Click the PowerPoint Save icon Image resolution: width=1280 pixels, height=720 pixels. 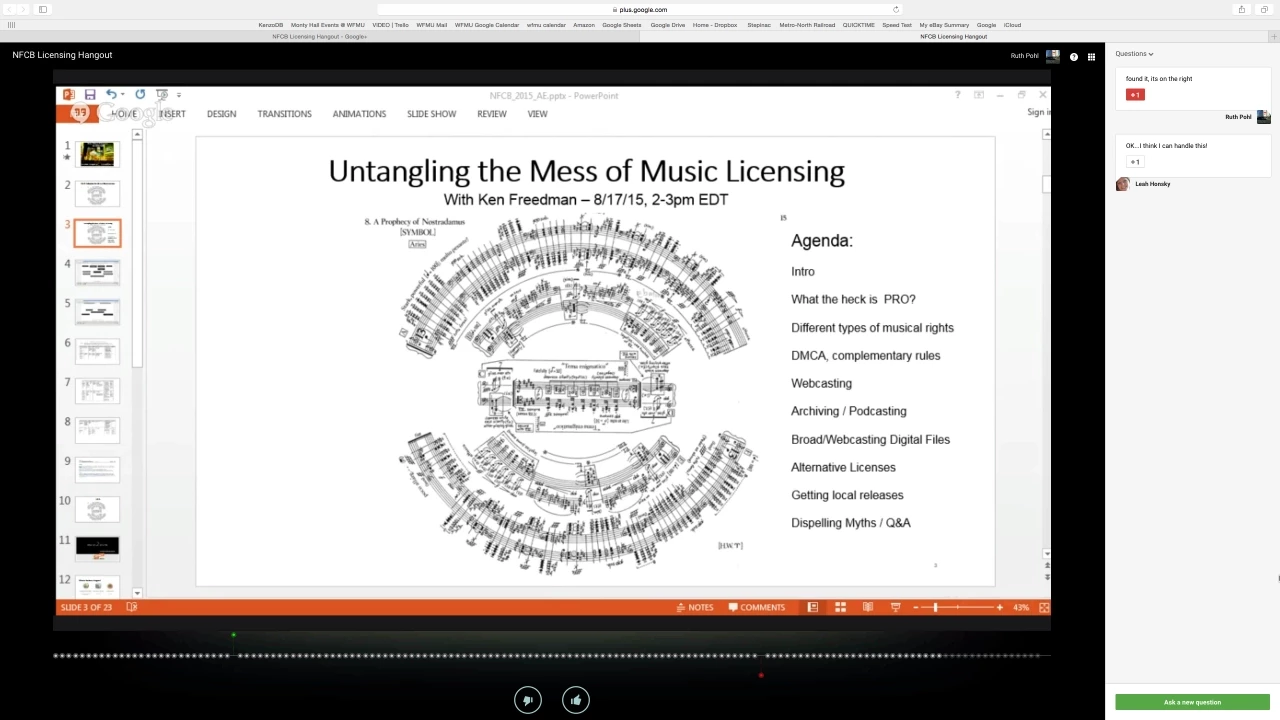click(x=90, y=95)
